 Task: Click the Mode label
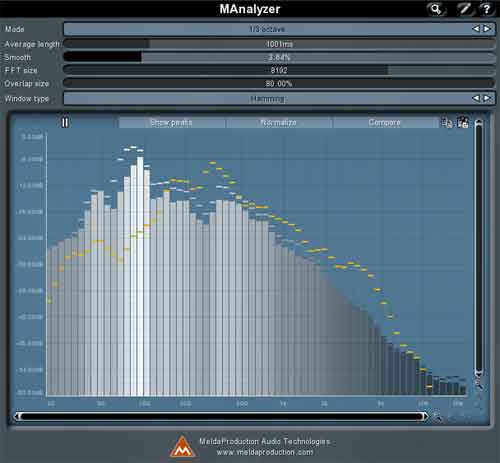point(15,29)
